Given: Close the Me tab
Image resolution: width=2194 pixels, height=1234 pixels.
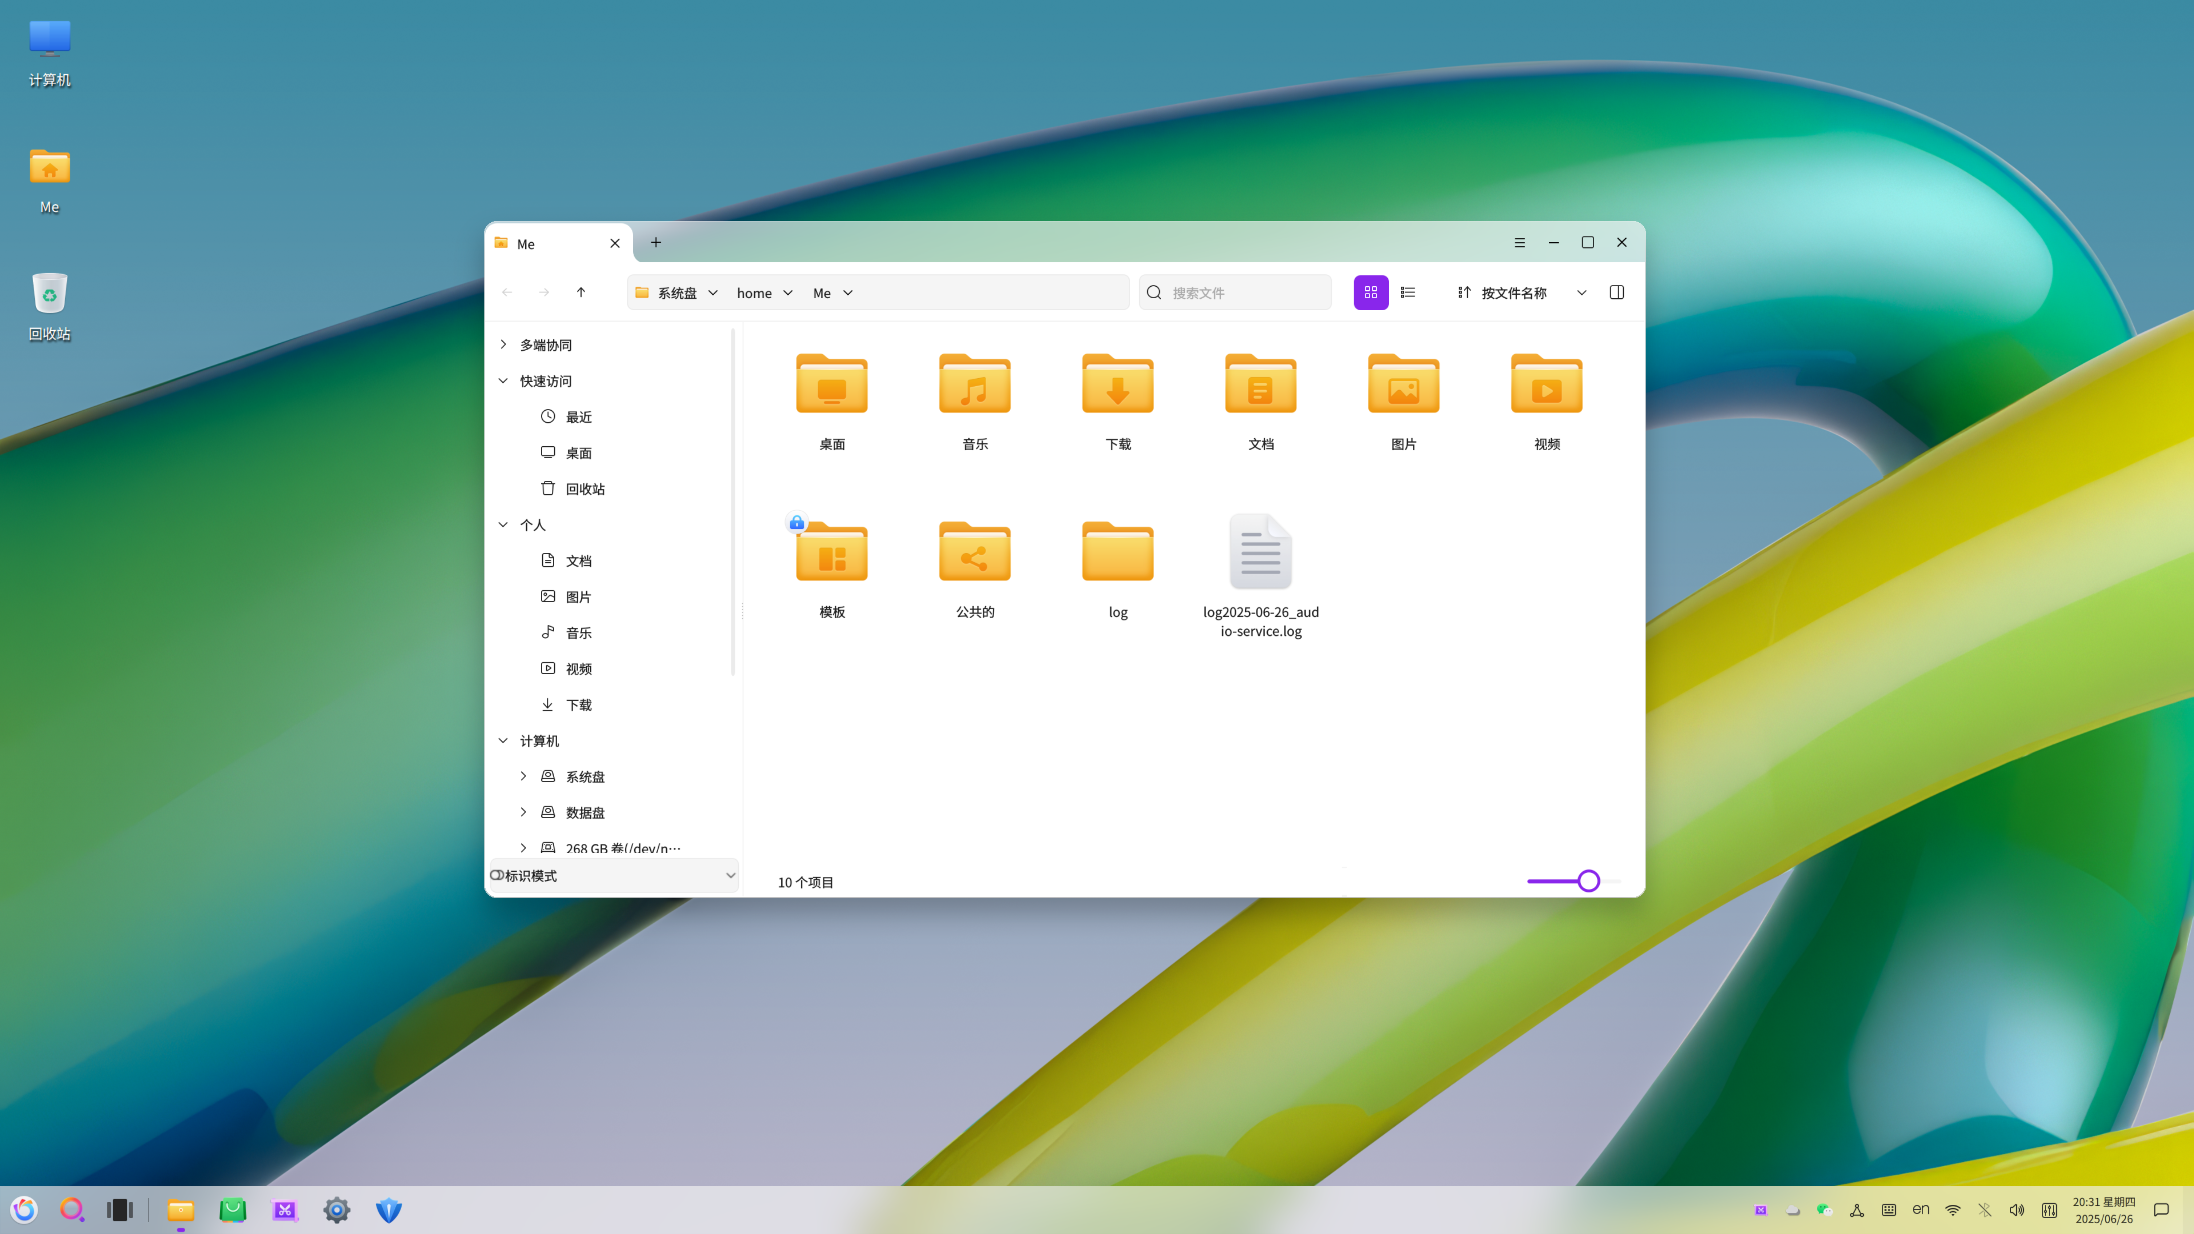Looking at the screenshot, I should coord(615,243).
